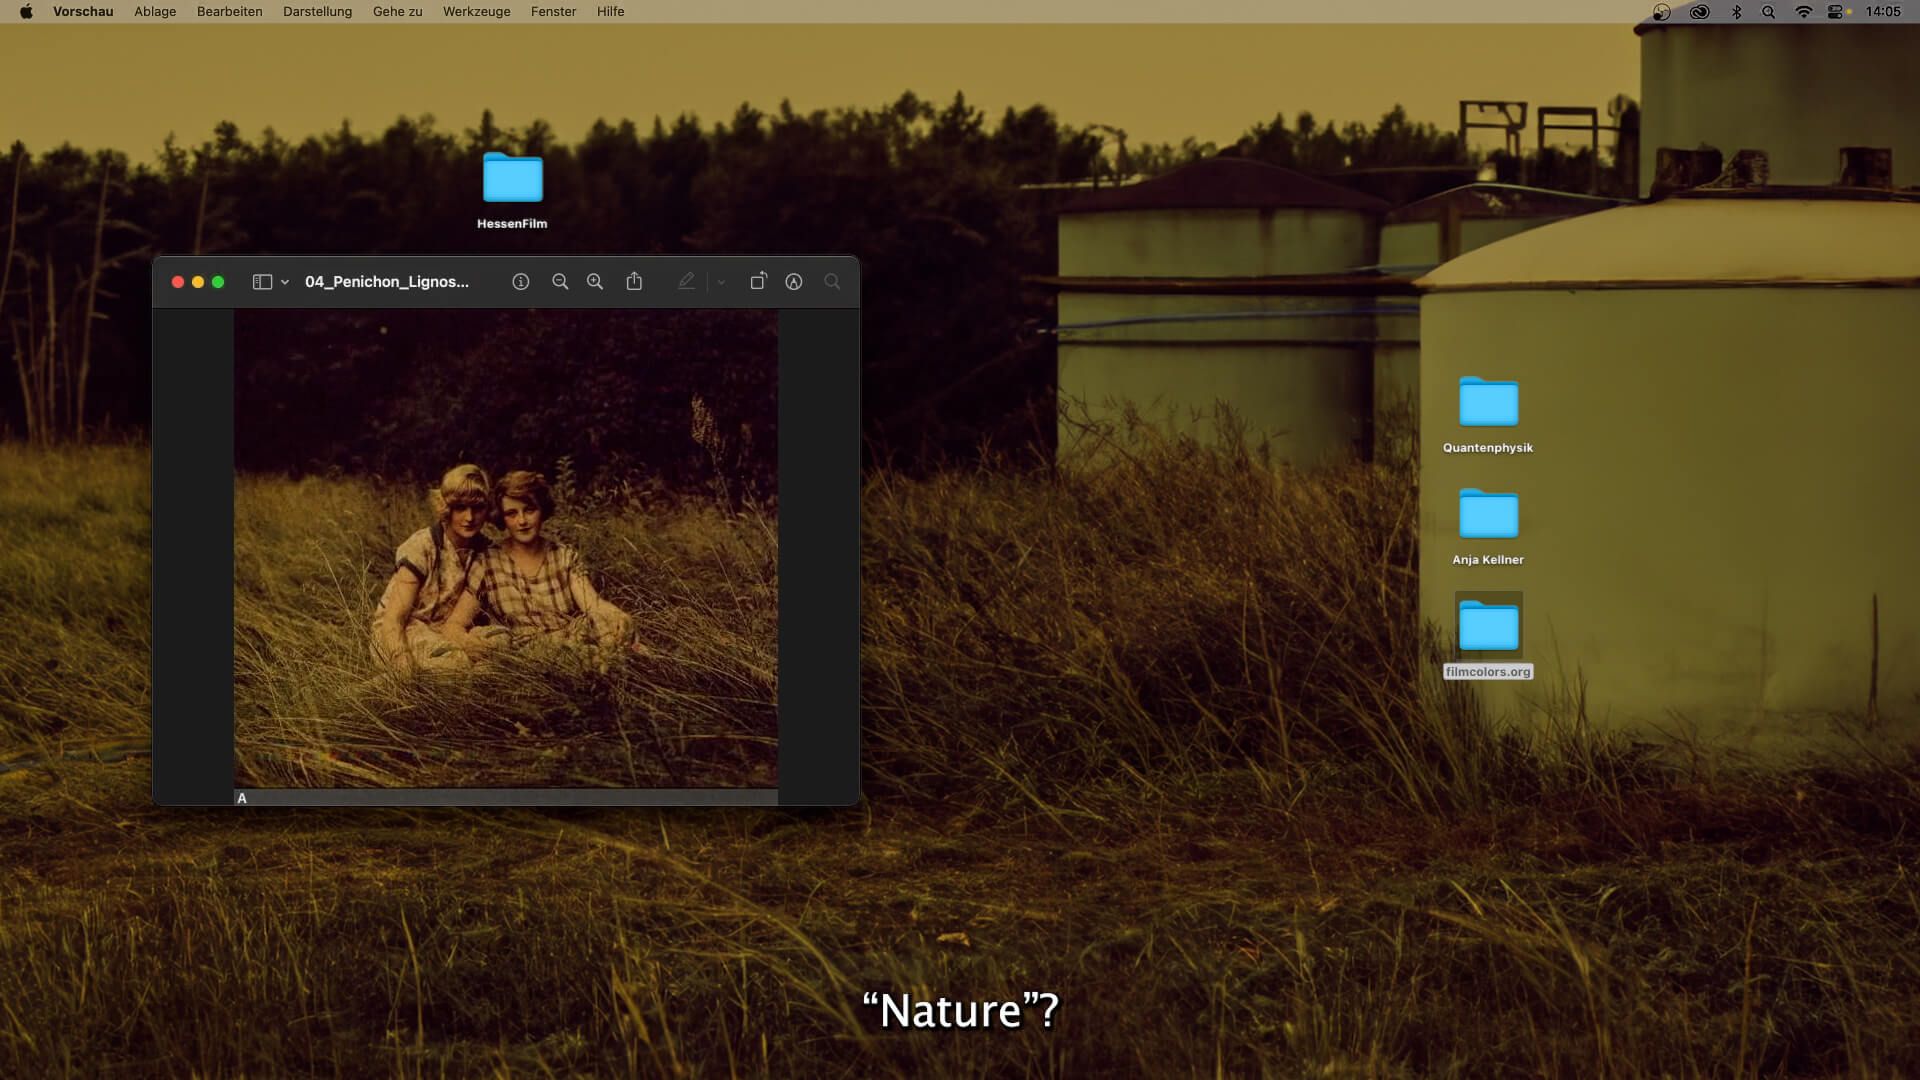Open the Darstellung menu
The width and height of the screenshot is (1920, 1080).
pyautogui.click(x=317, y=12)
